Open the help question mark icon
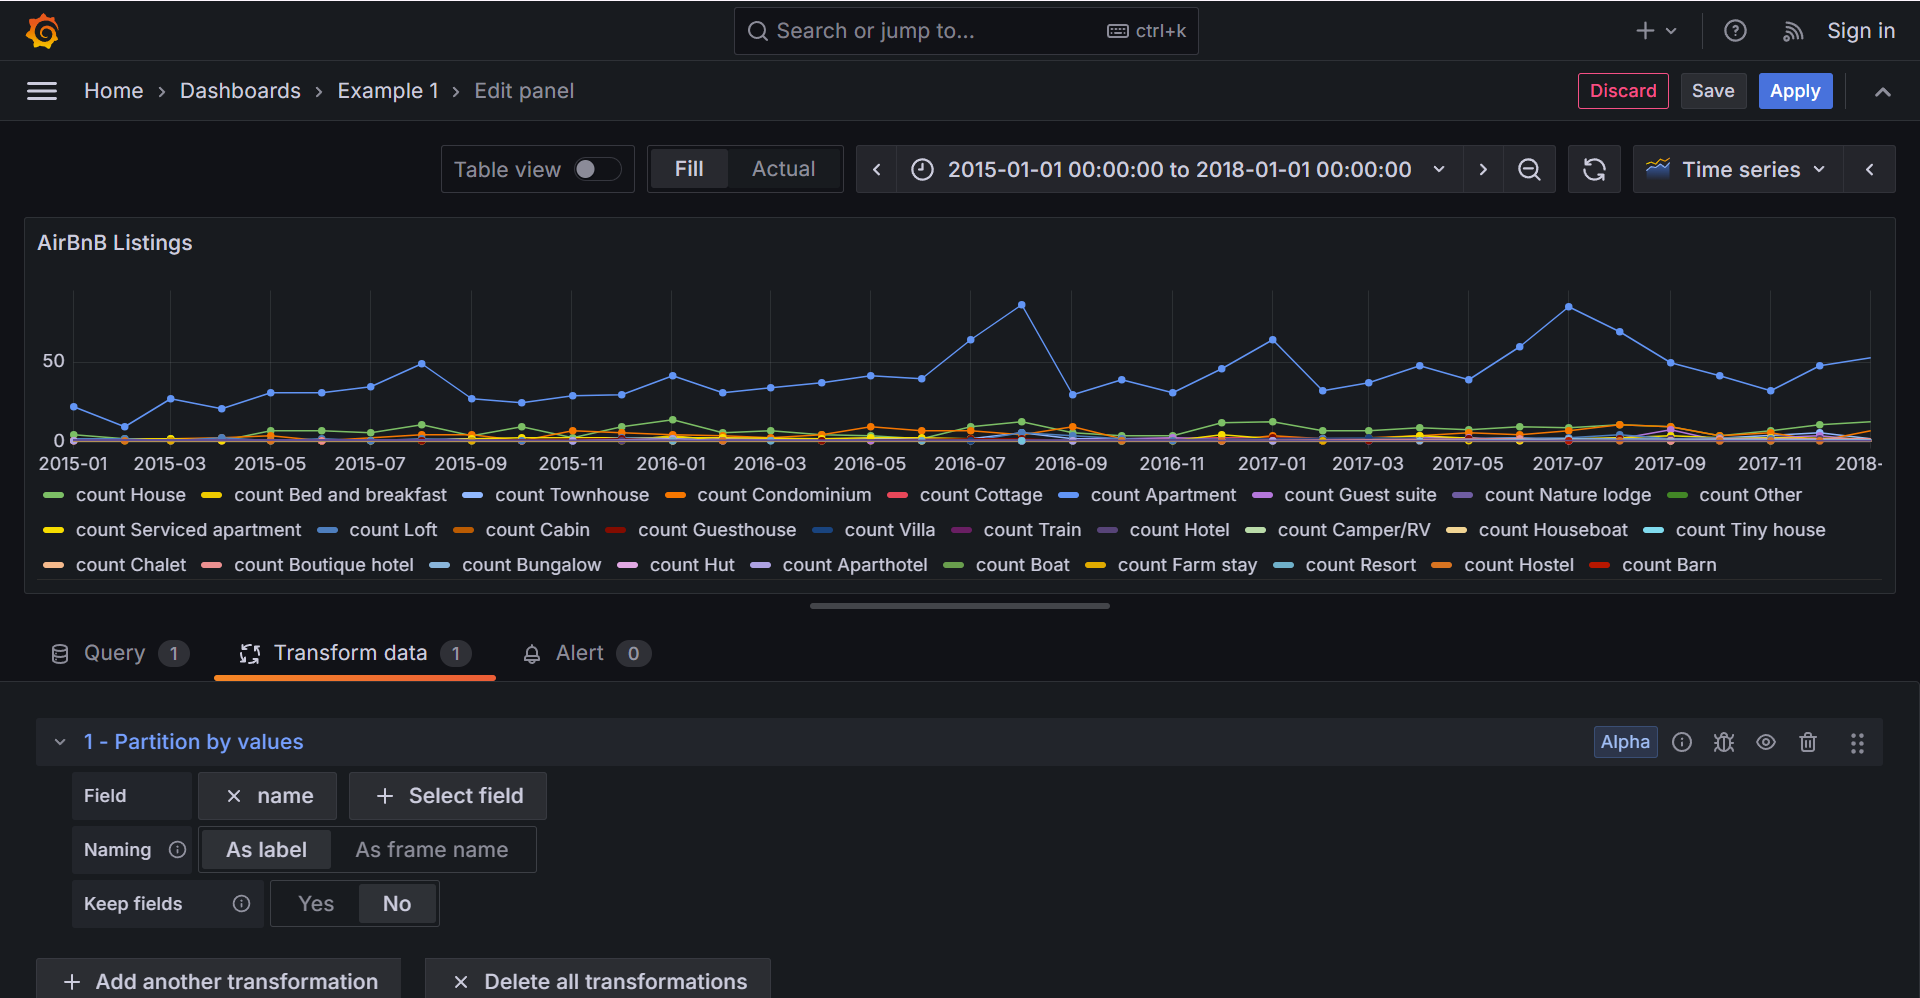The width and height of the screenshot is (1920, 998). click(1735, 31)
